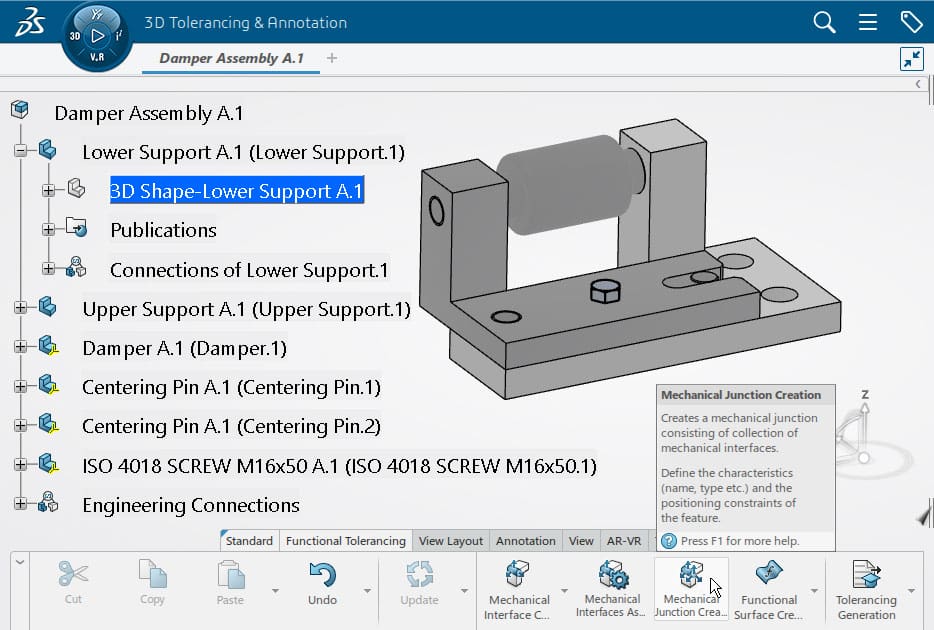Add a new tab with plus button

pyautogui.click(x=332, y=58)
